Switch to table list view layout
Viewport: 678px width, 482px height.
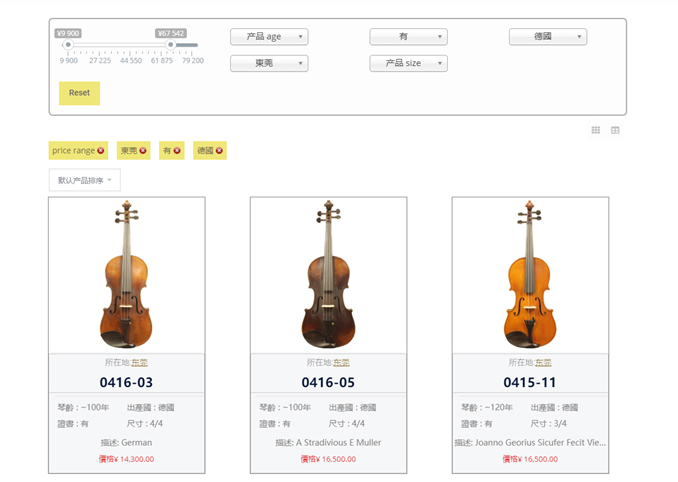click(615, 130)
